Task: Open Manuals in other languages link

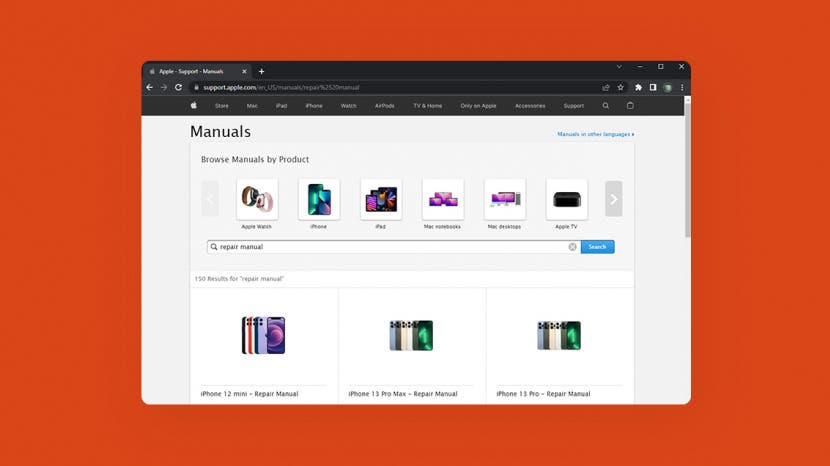Action: [x=596, y=135]
